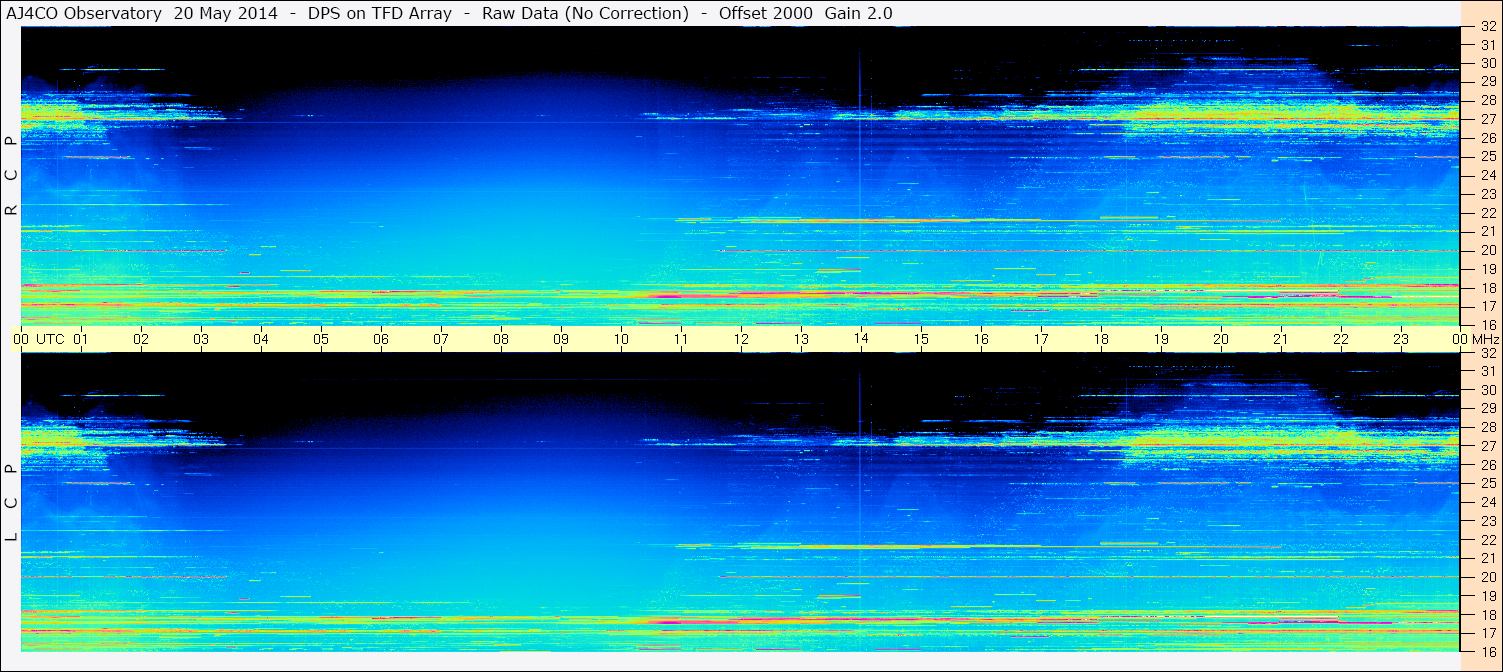
Task: Click the MHz unit label on time axis
Action: tap(1485, 339)
